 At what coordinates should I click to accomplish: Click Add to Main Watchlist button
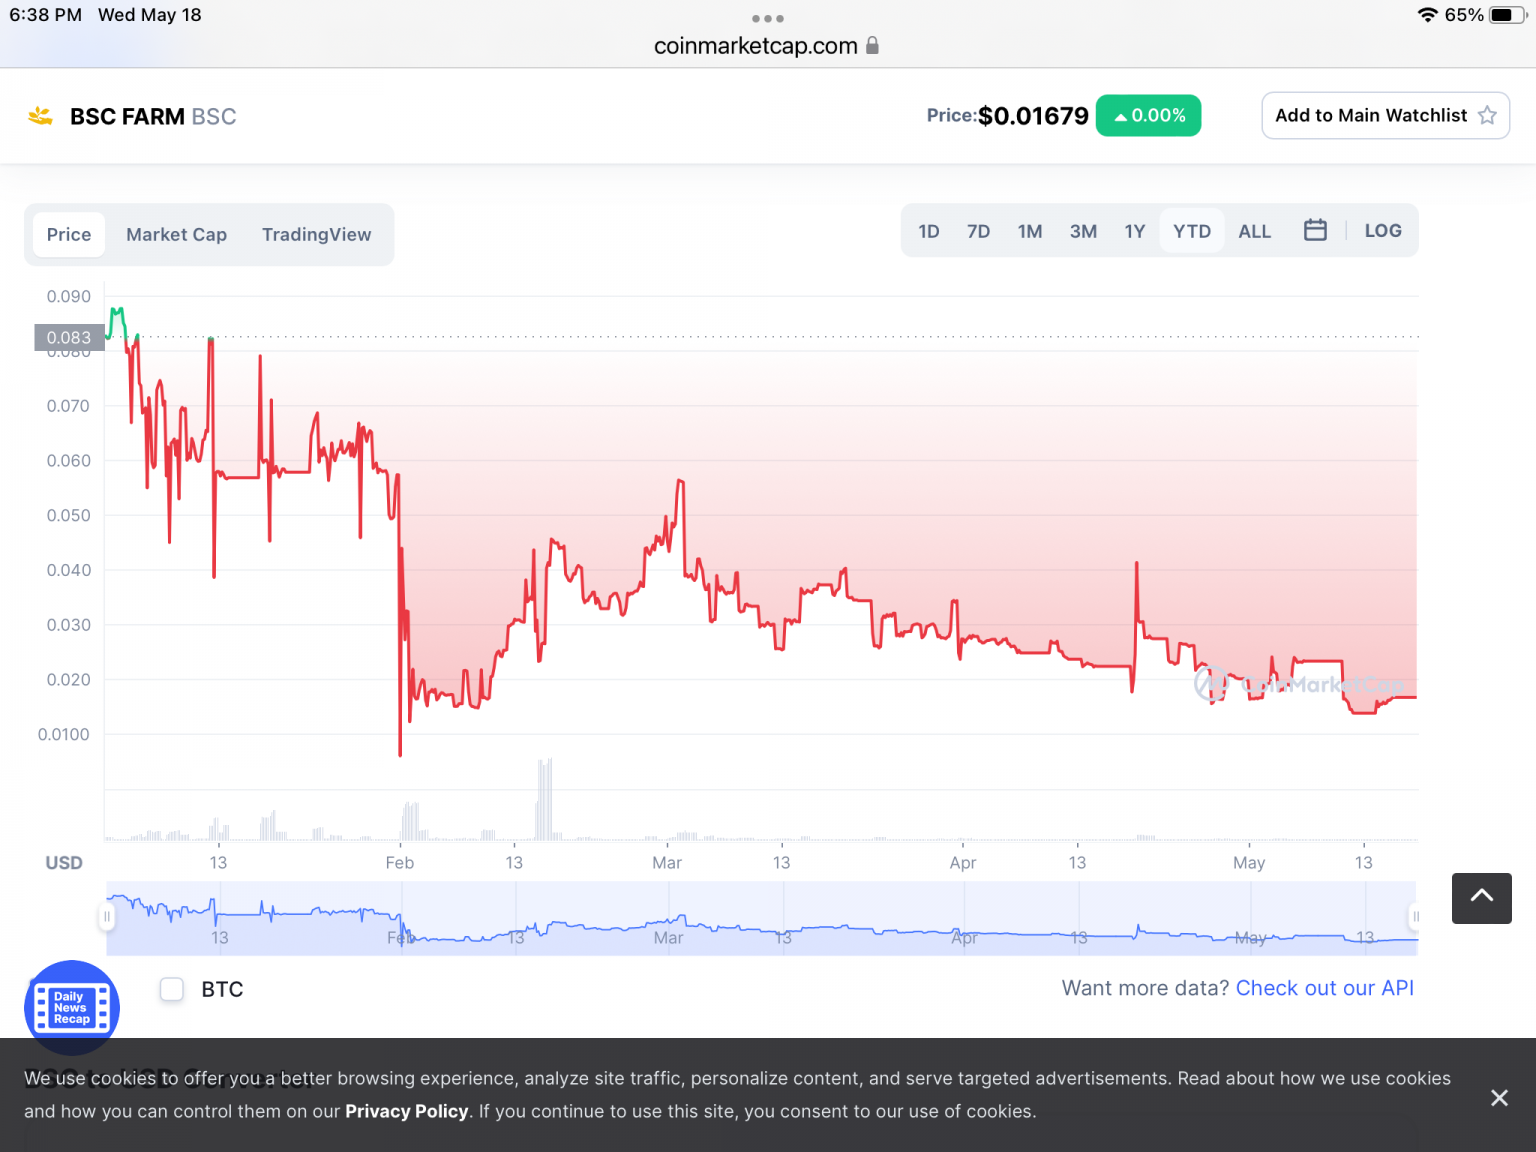[1385, 115]
